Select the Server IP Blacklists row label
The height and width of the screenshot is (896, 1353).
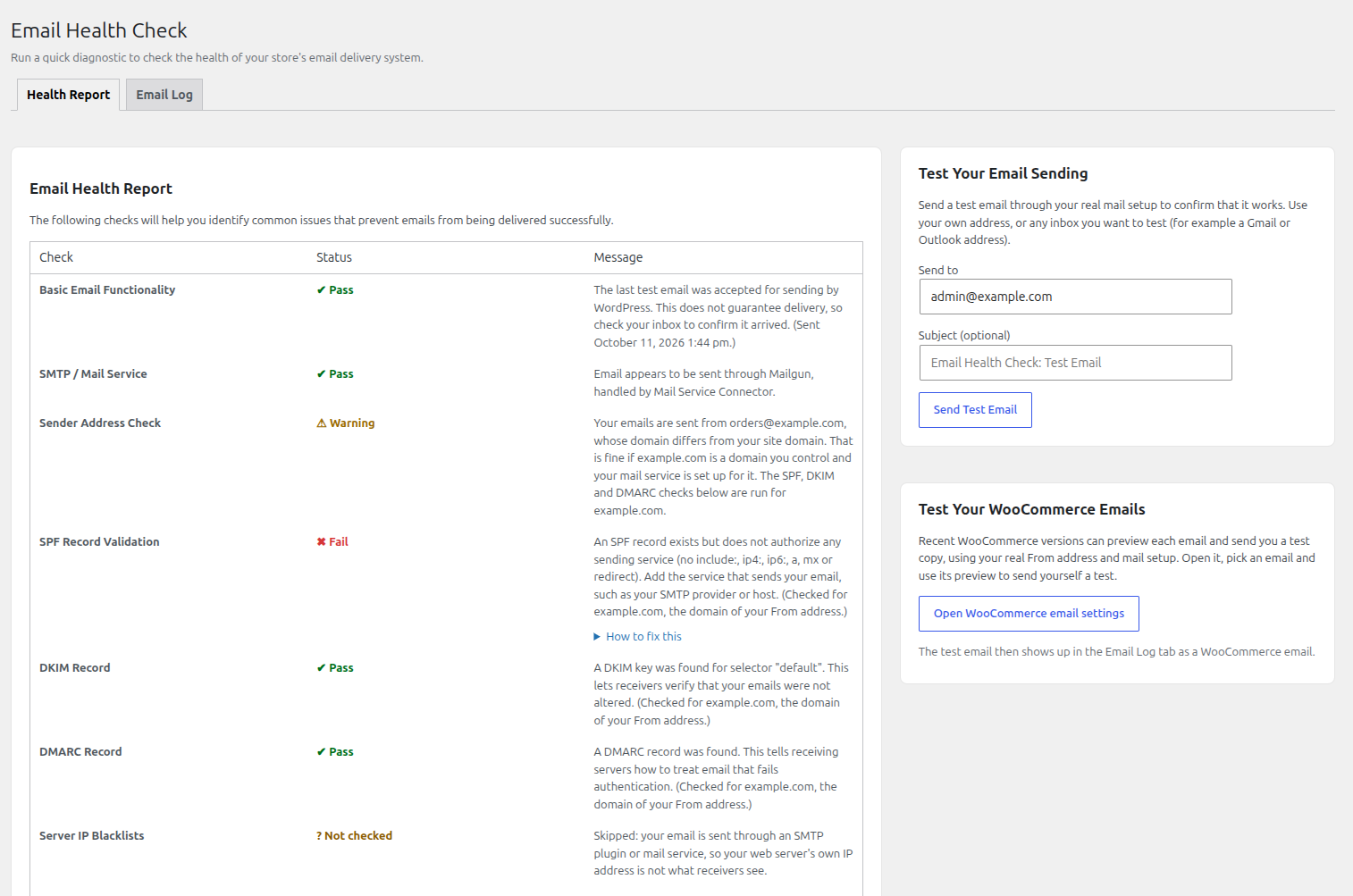pyautogui.click(x=92, y=836)
